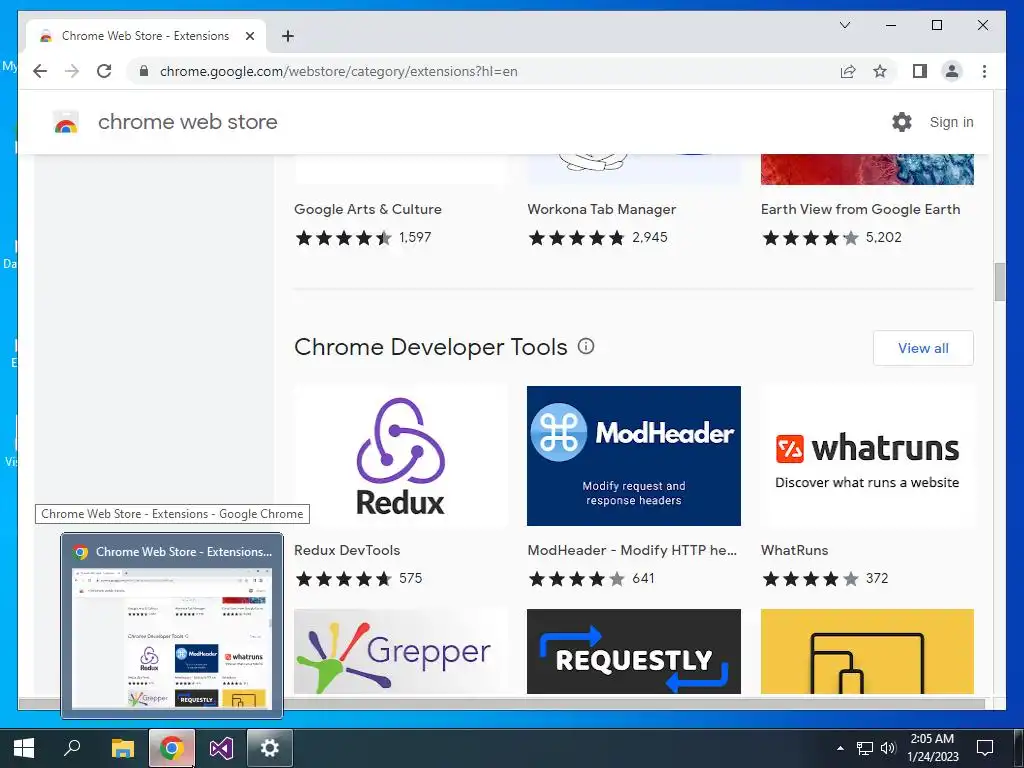
Task: Click the browser forward arrow
Action: pyautogui.click(x=72, y=71)
